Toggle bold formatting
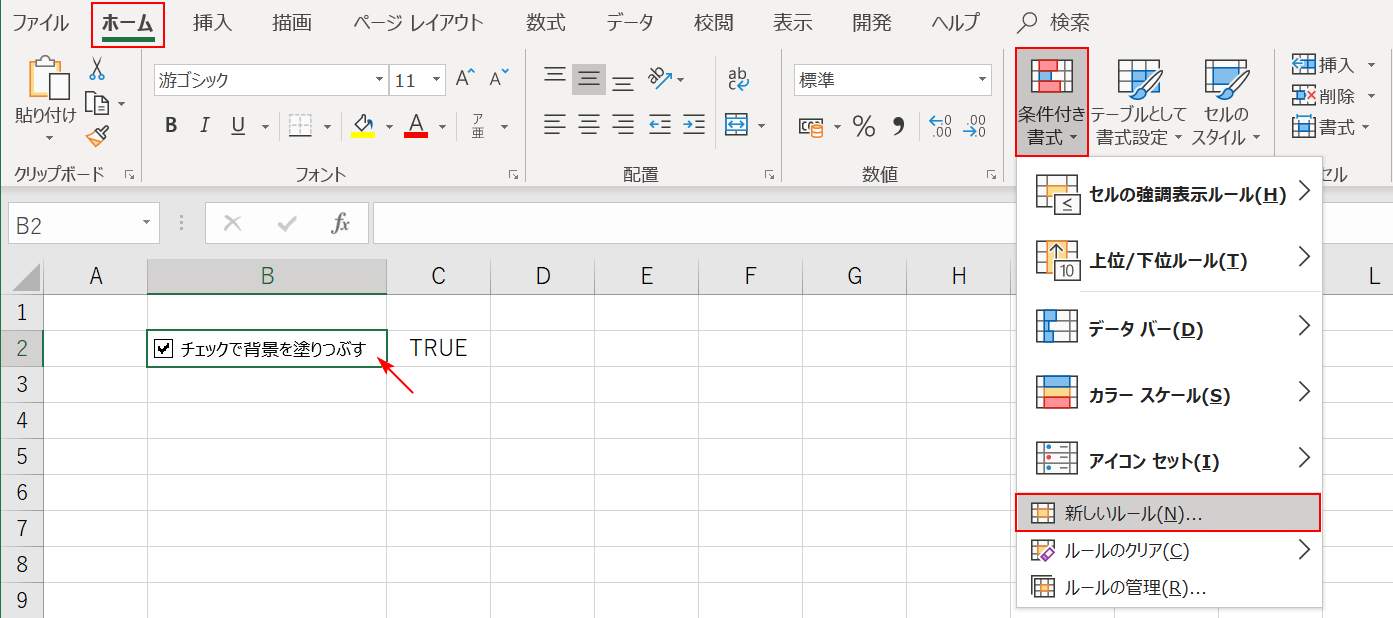 (x=170, y=125)
